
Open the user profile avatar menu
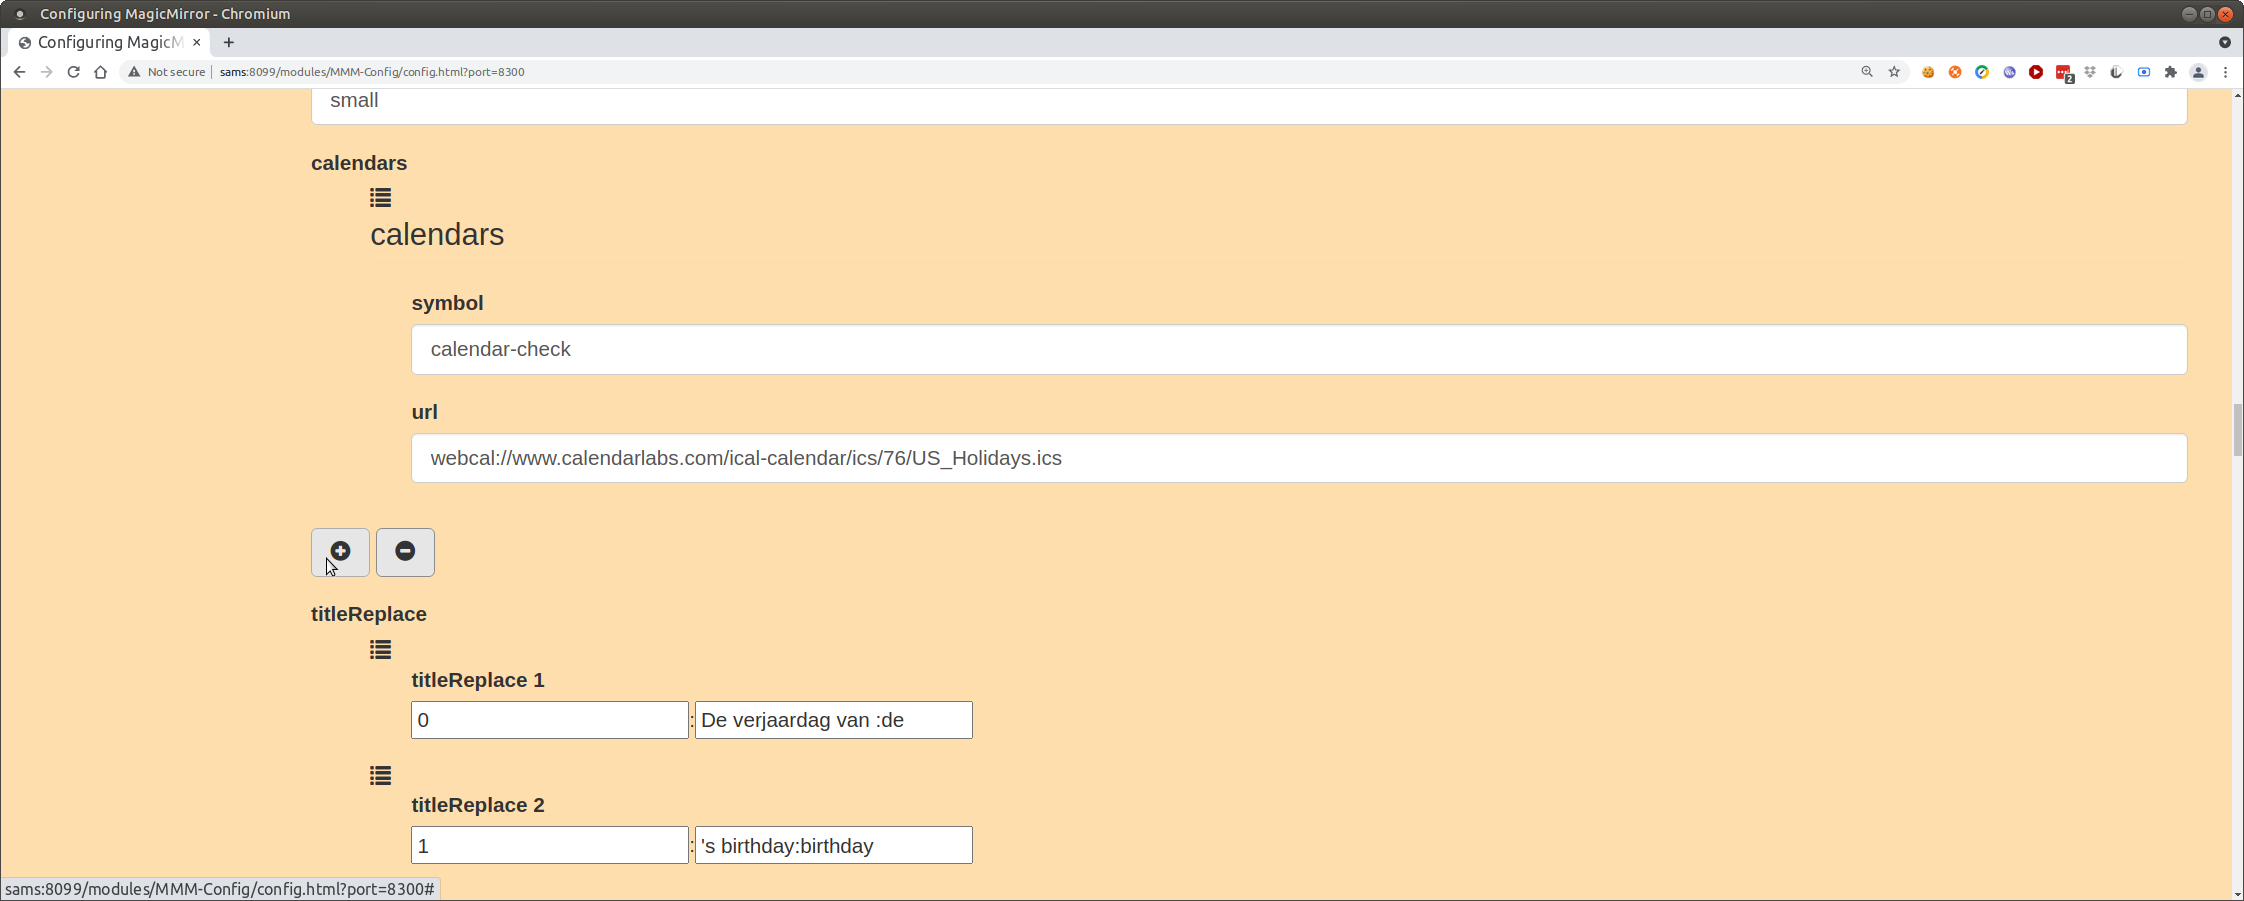(x=2198, y=72)
